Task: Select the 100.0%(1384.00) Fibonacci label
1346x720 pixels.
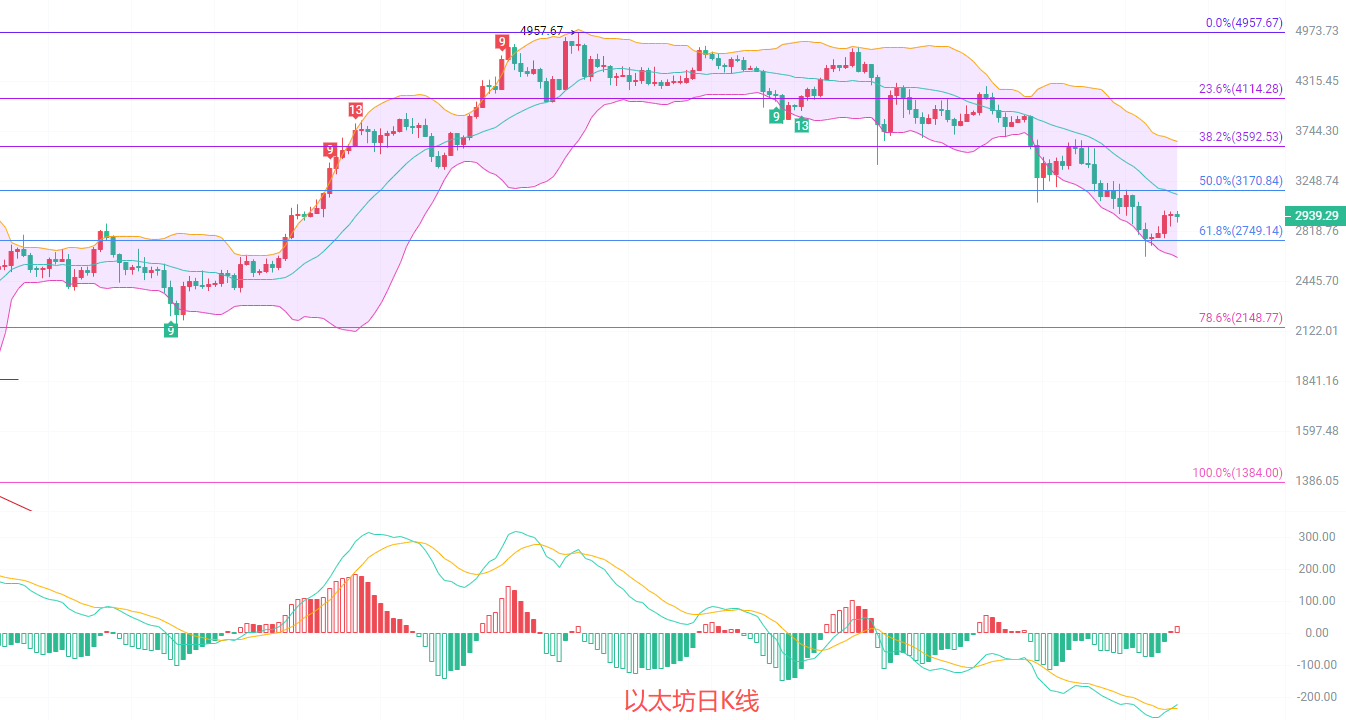Action: pyautogui.click(x=1237, y=473)
